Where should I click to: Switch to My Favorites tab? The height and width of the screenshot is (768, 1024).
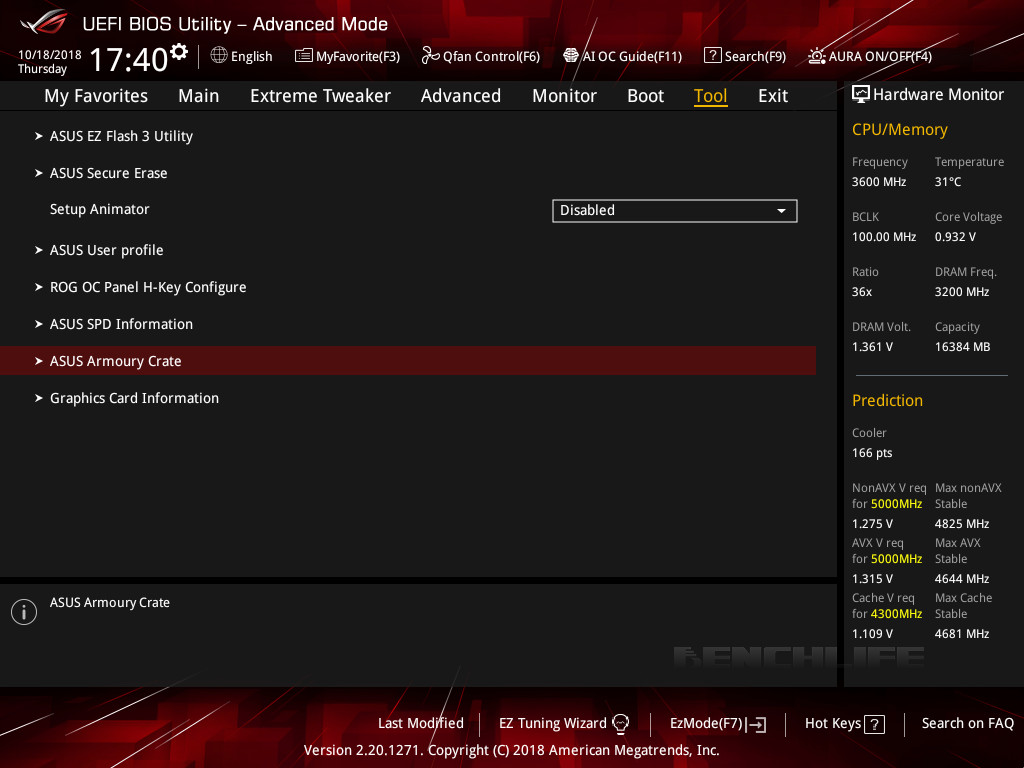tap(96, 96)
